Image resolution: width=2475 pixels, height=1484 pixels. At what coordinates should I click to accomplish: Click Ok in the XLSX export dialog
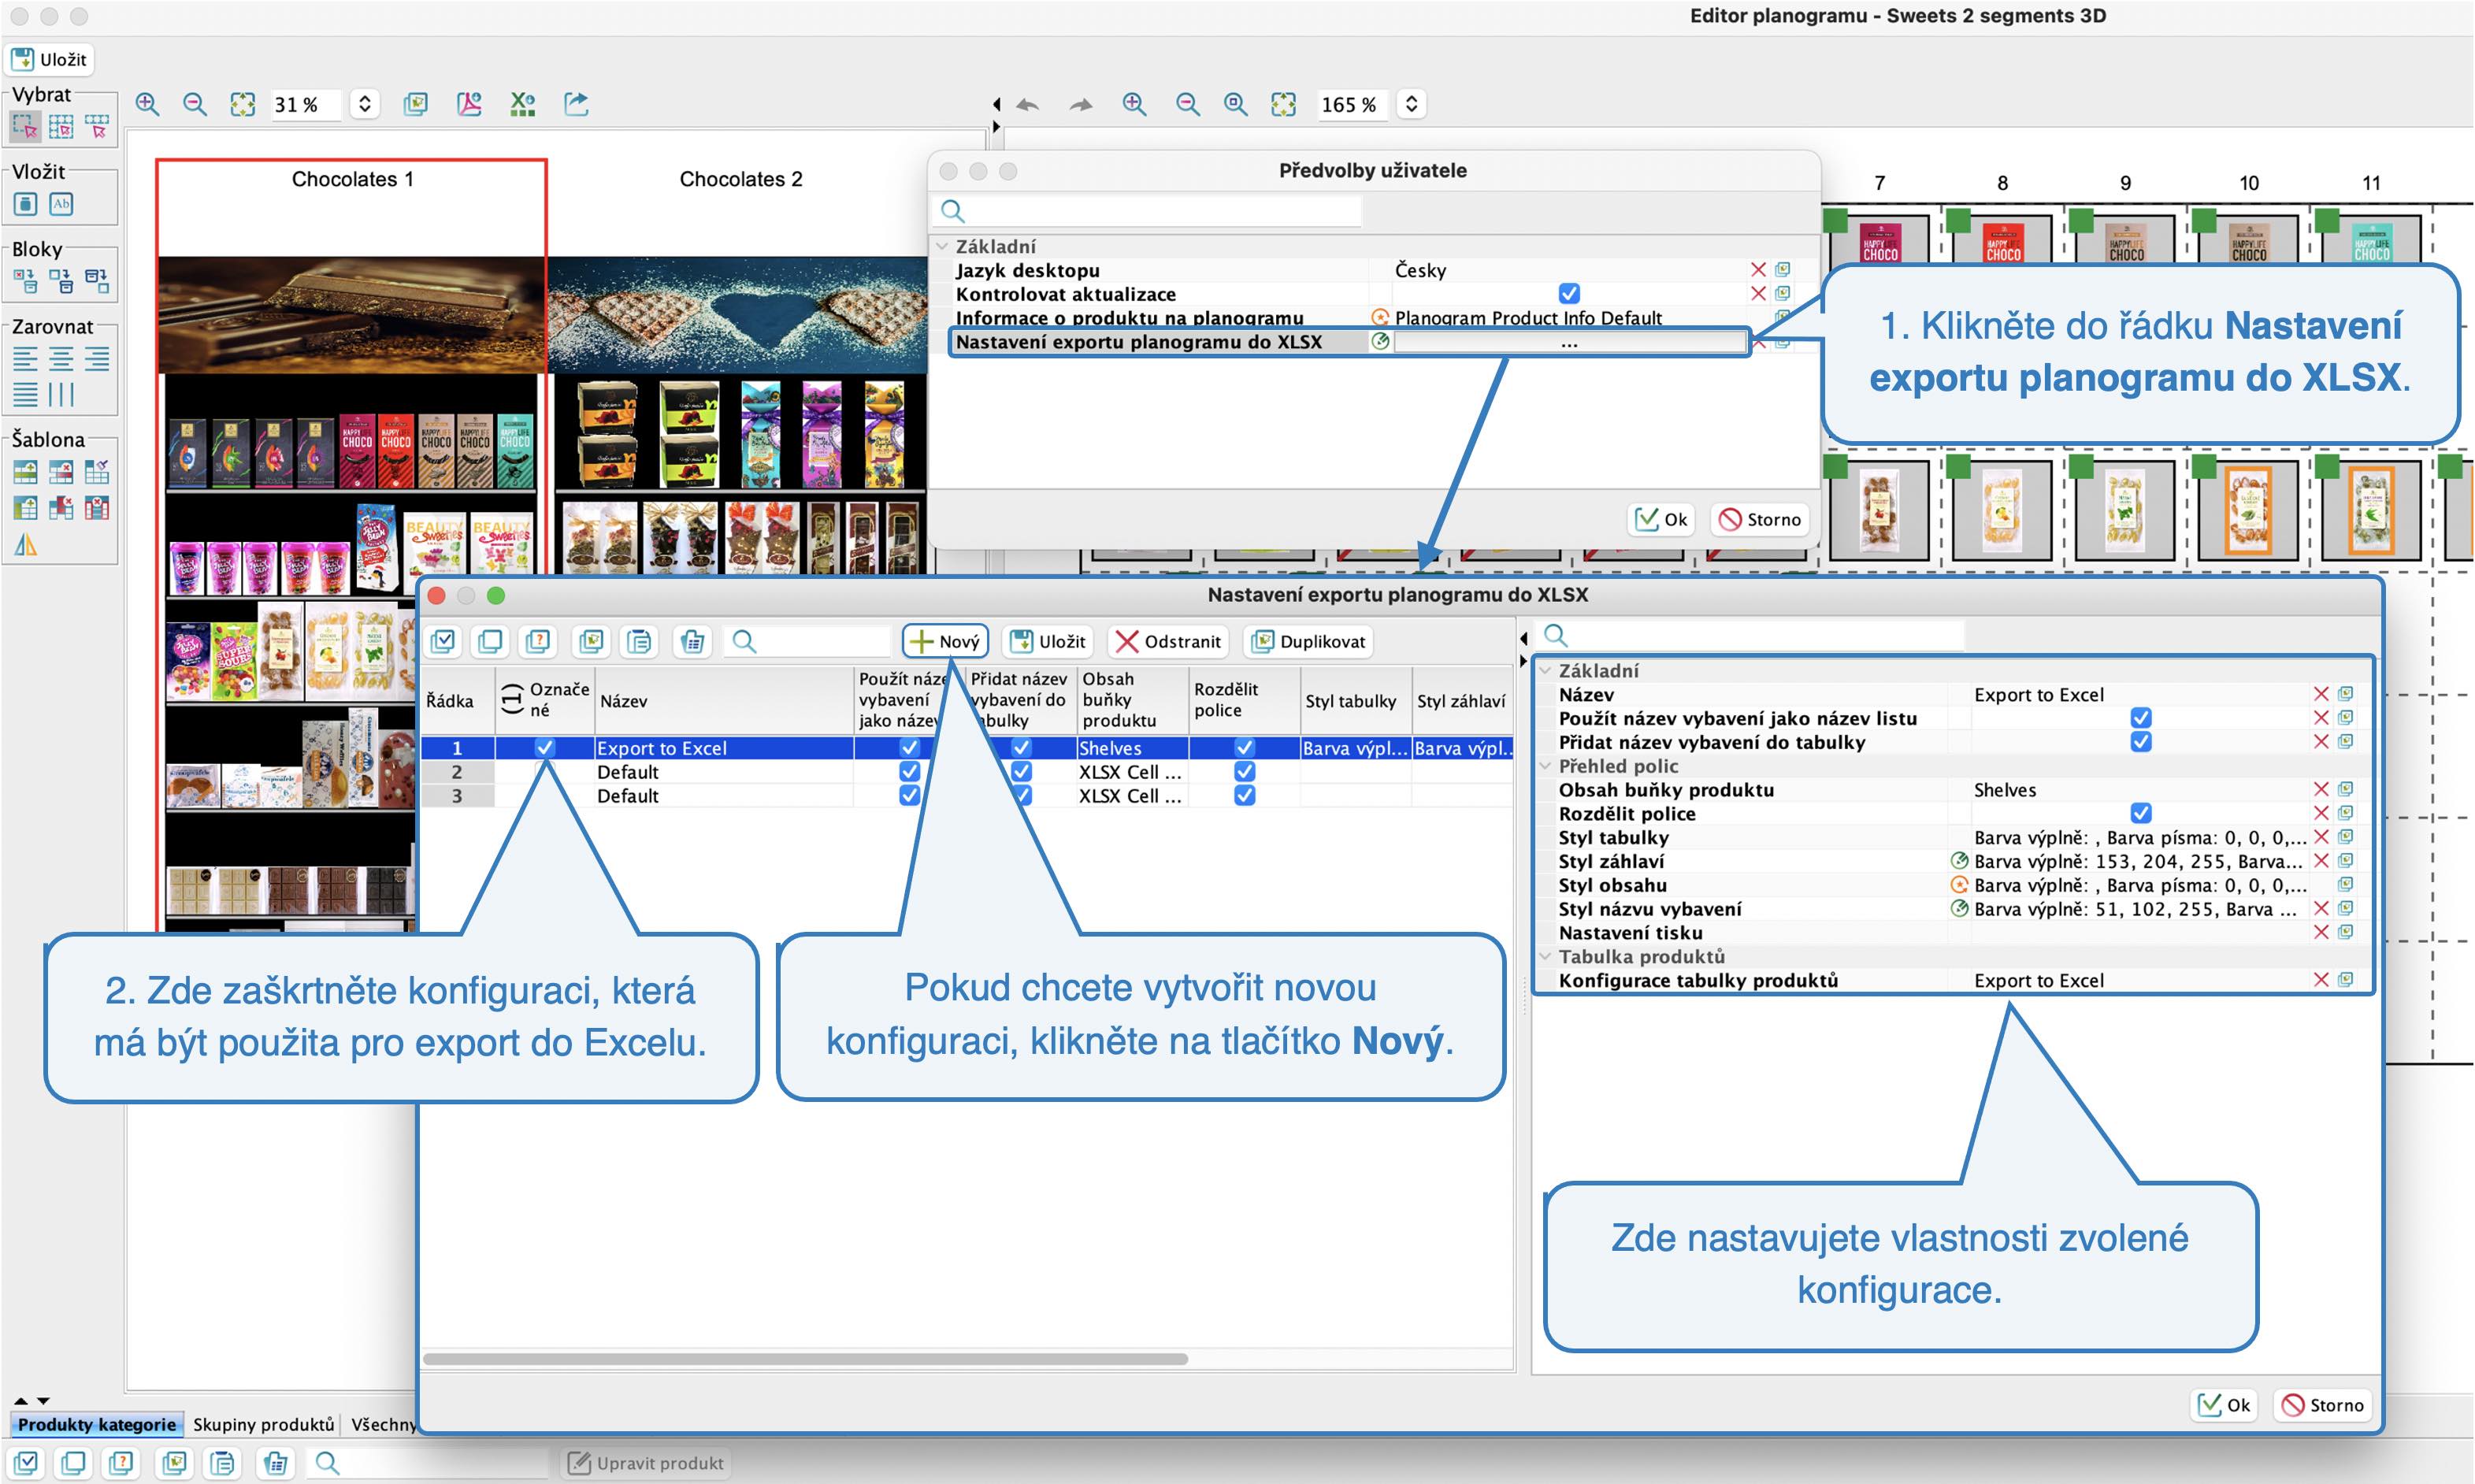(2224, 1405)
